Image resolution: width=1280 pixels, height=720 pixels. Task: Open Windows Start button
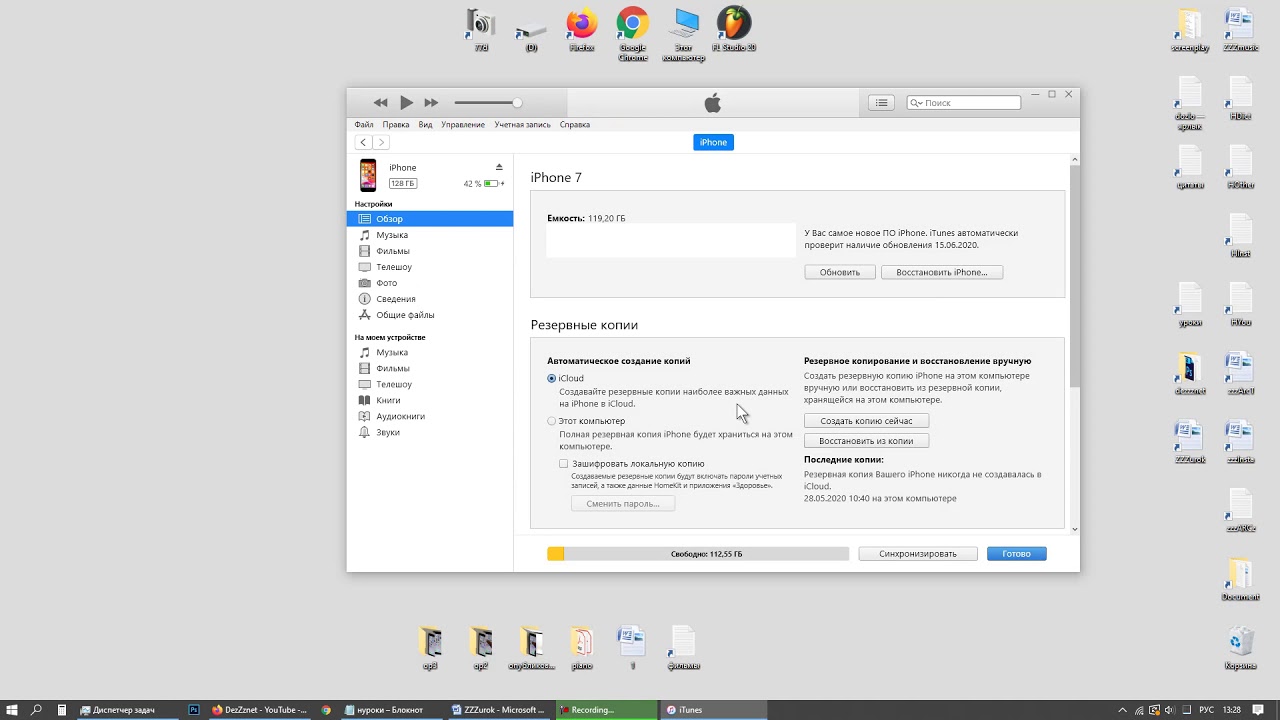12,710
